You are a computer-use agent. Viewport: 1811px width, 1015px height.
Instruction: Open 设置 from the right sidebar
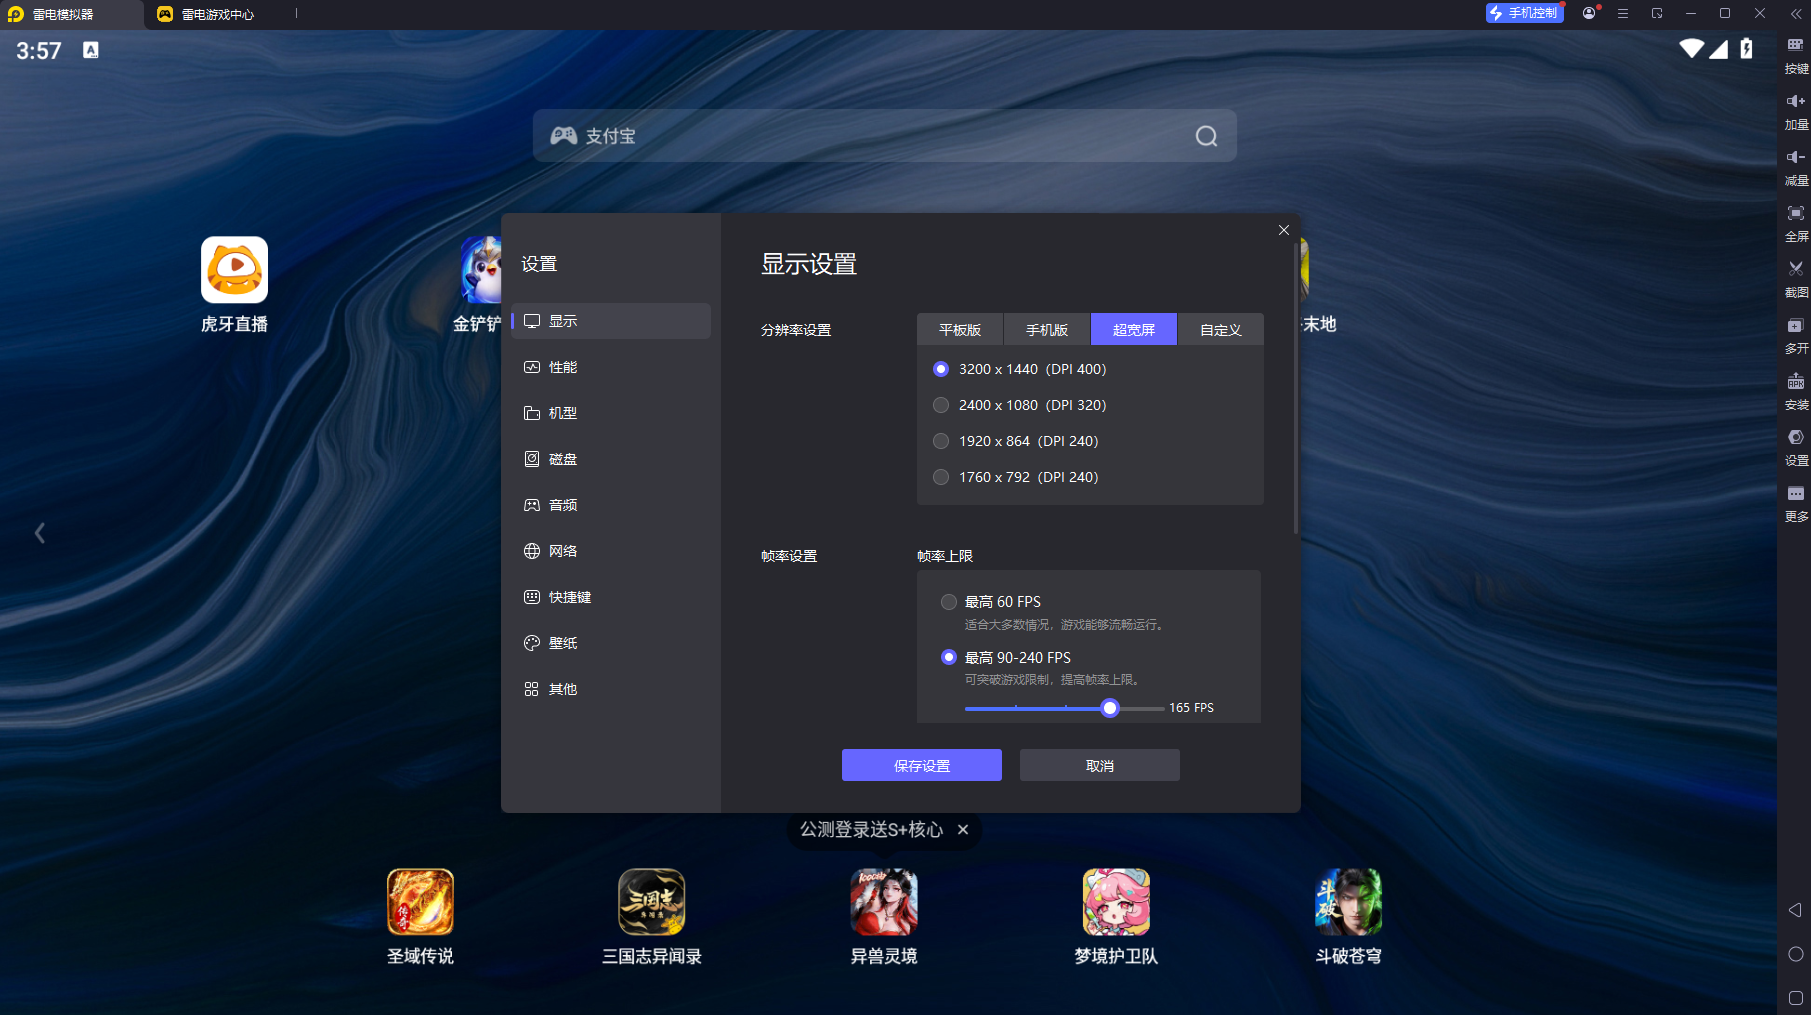(x=1796, y=447)
